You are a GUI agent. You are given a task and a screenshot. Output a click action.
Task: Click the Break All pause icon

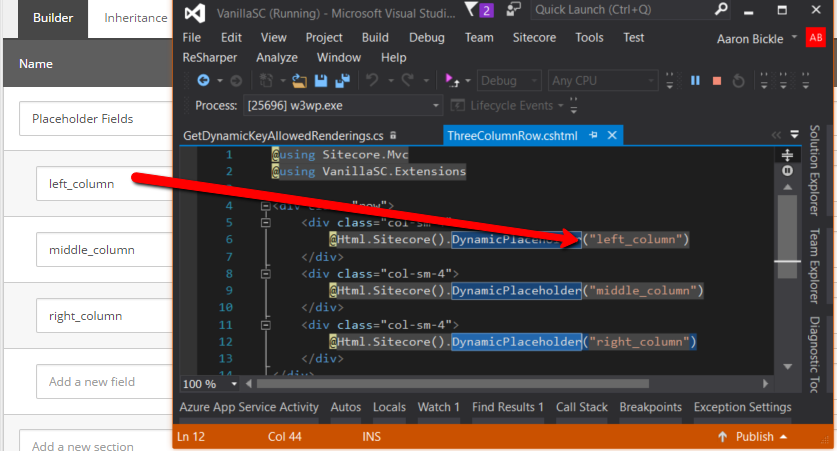[x=695, y=81]
